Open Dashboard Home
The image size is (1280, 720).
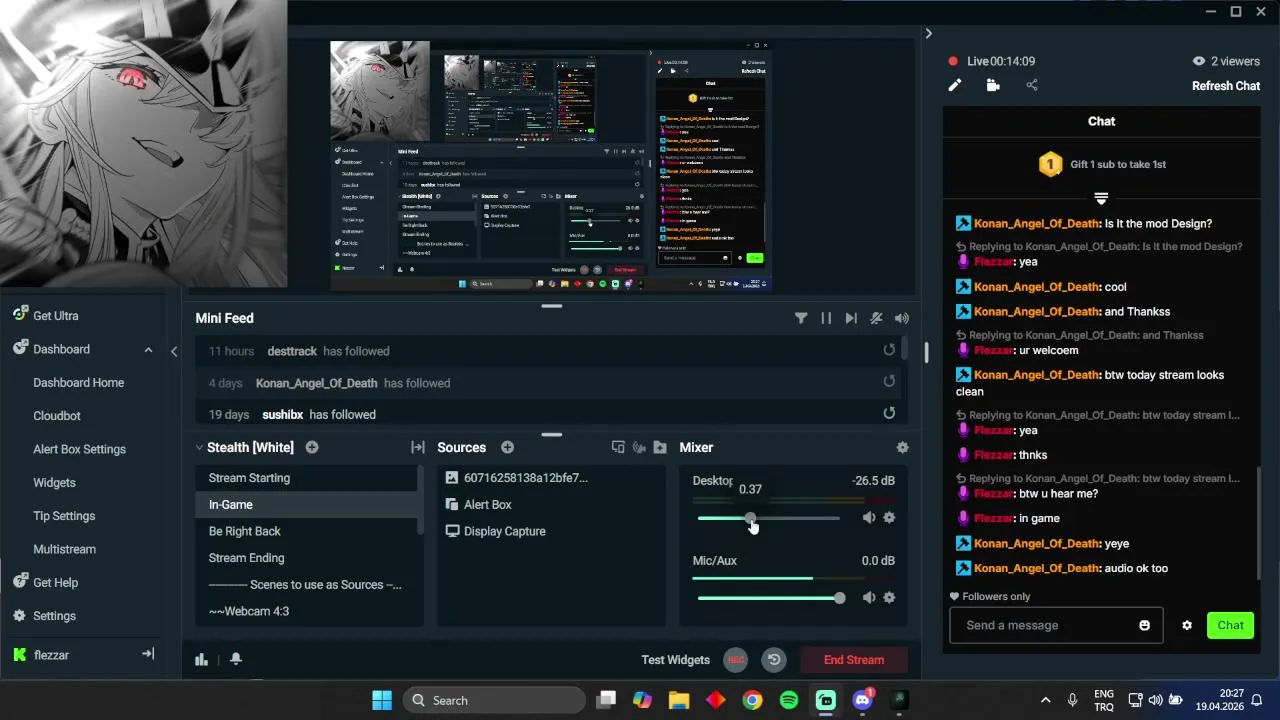coord(79,382)
